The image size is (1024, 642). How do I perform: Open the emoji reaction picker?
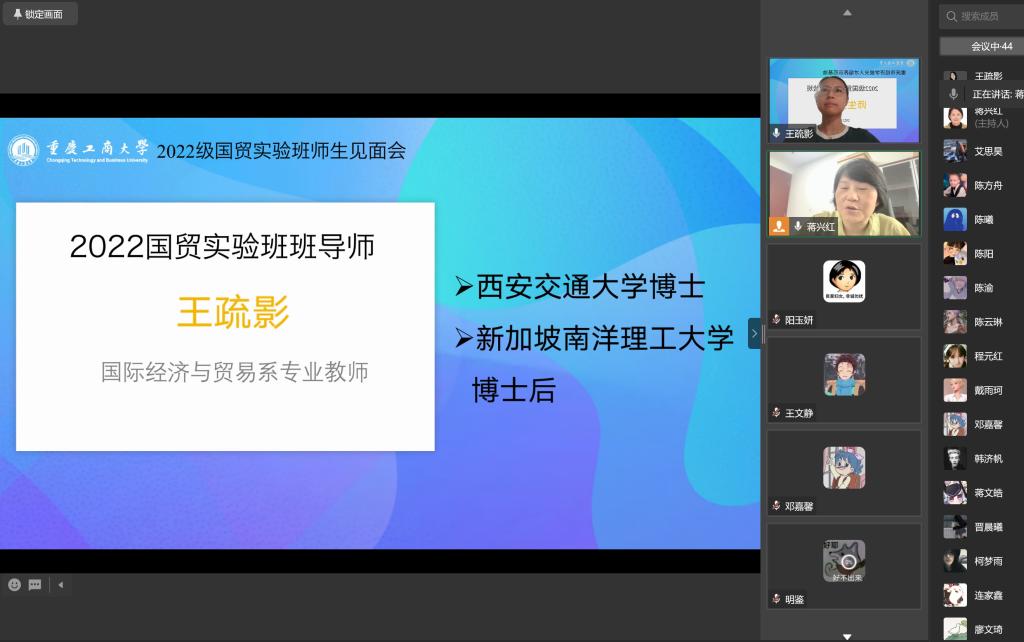14,585
